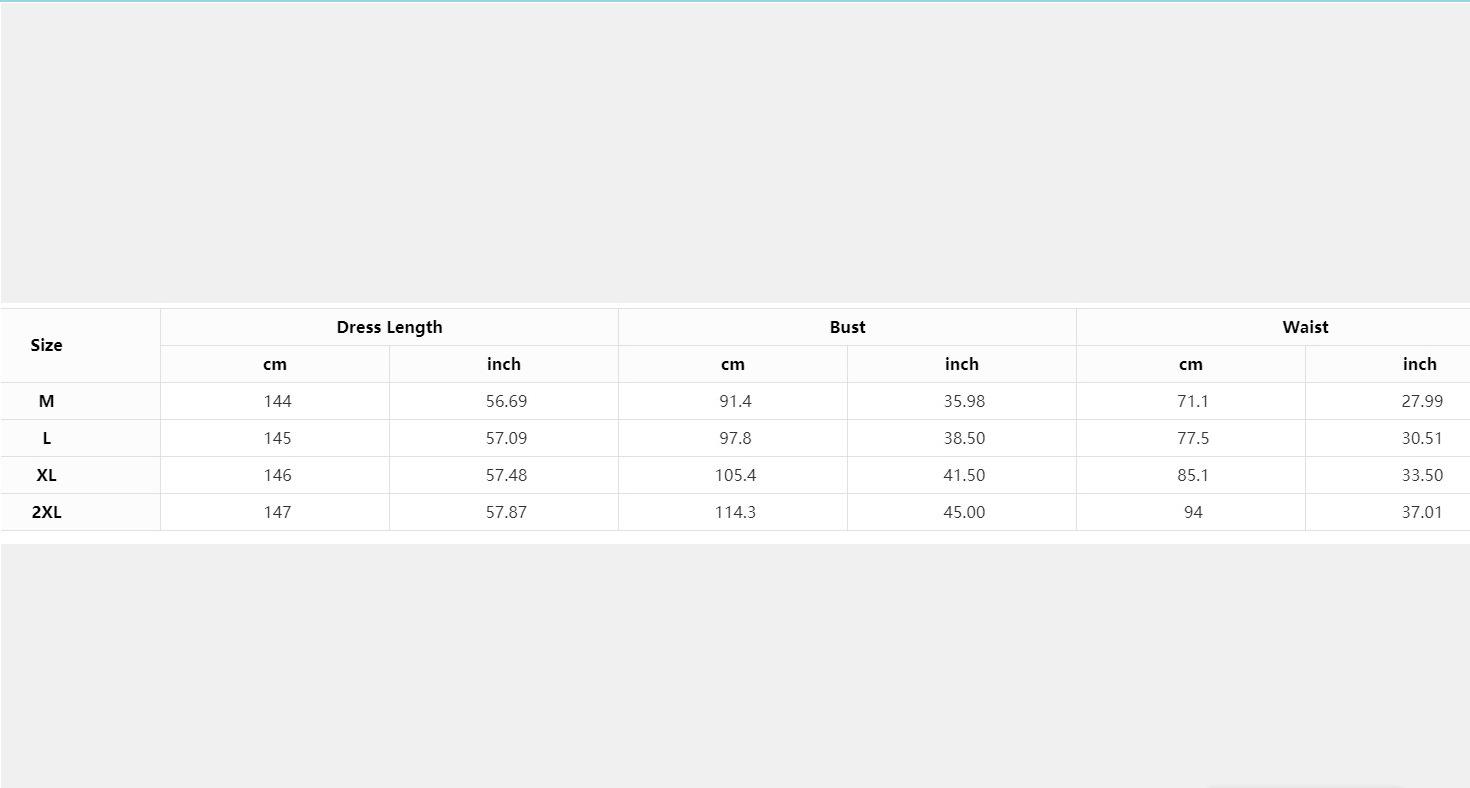
Task: Click the Bust header cell
Action: click(847, 327)
